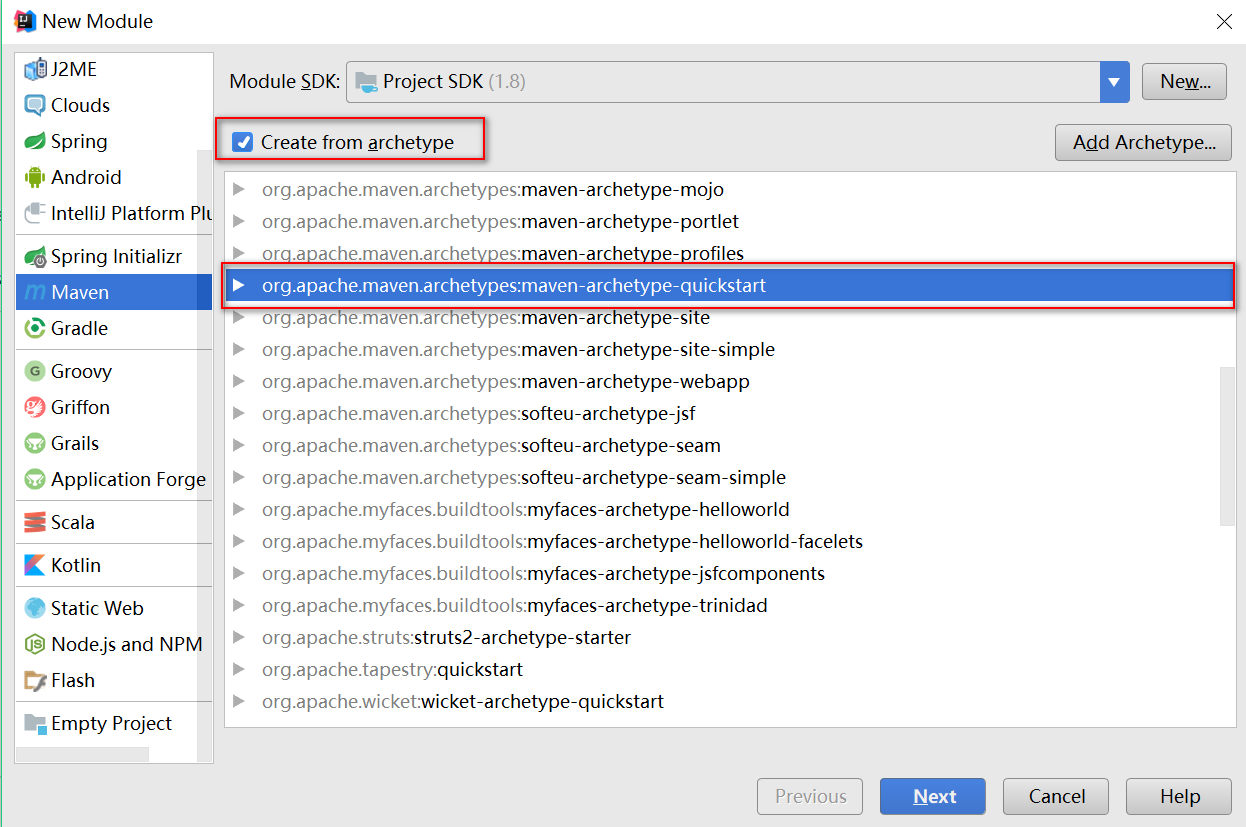Click the Previous button
The height and width of the screenshot is (827, 1246).
pos(810,796)
